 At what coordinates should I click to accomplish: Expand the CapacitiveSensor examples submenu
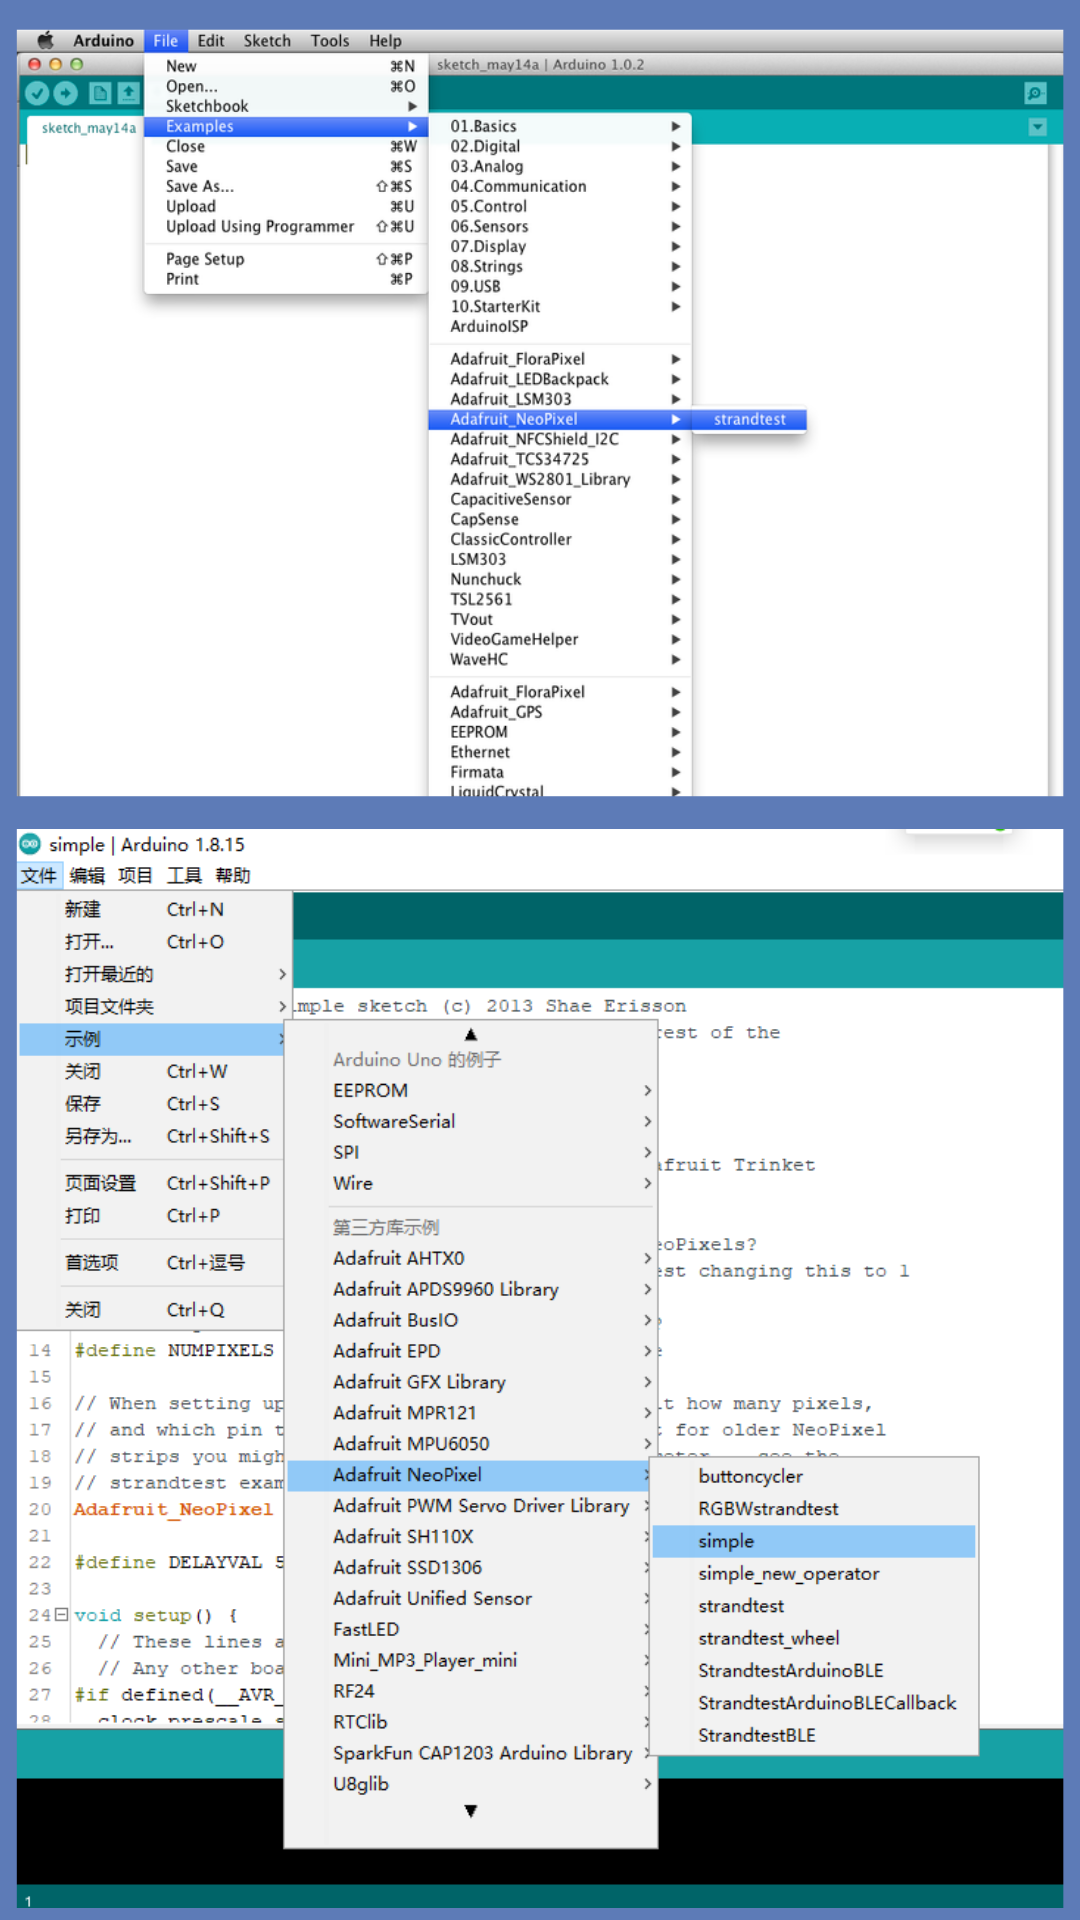coord(560,499)
